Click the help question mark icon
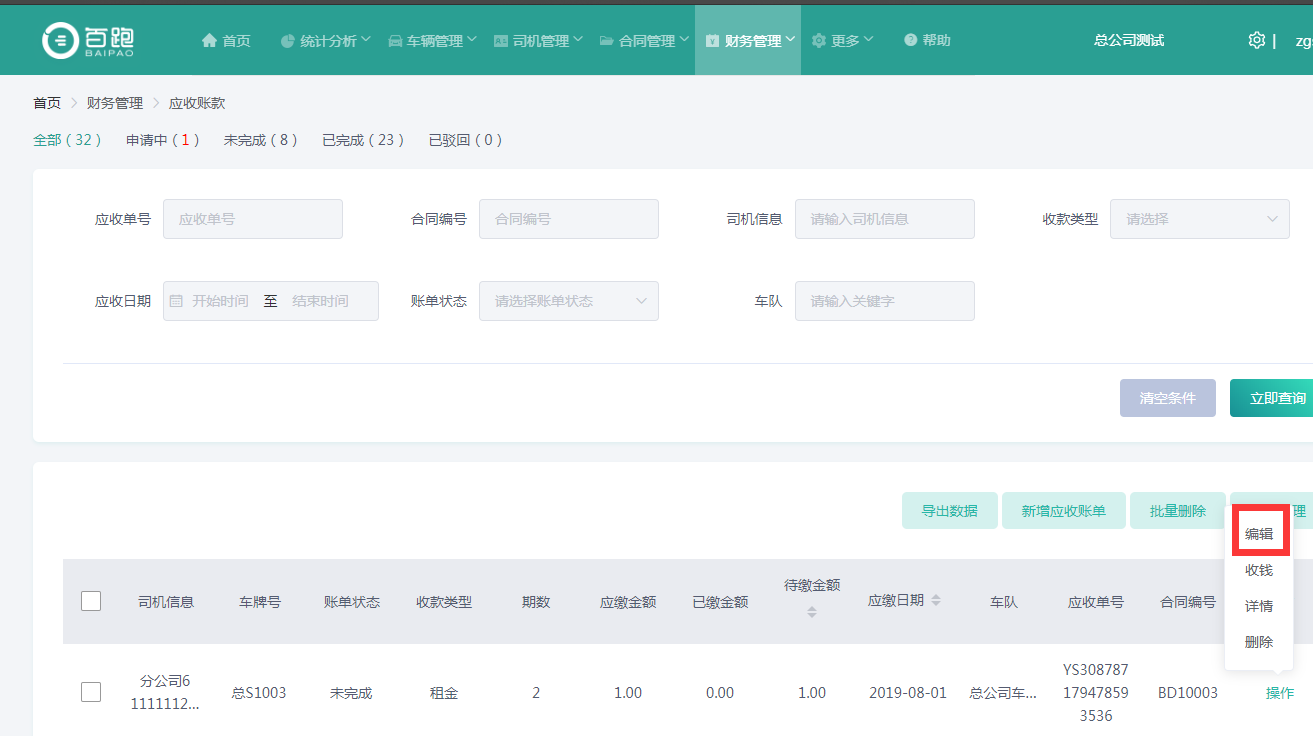1313x736 pixels. pos(910,41)
